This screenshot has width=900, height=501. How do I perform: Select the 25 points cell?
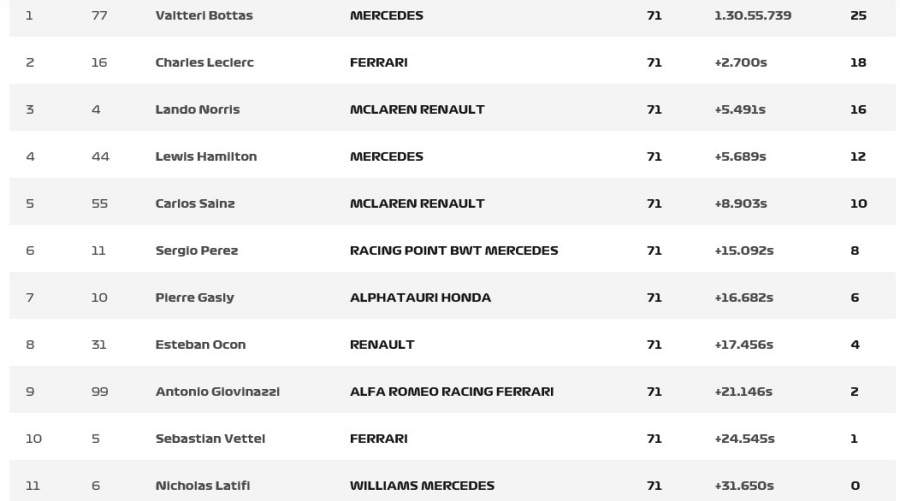pos(858,15)
